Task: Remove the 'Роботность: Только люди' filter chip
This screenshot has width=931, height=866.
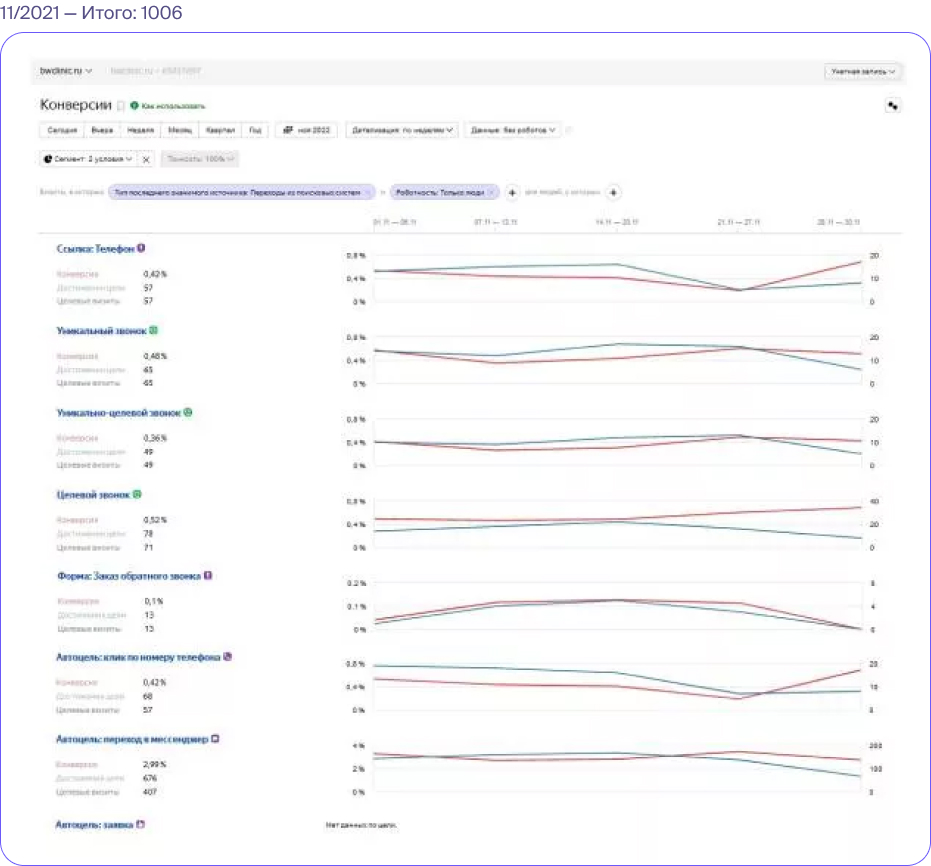Action: [x=491, y=192]
